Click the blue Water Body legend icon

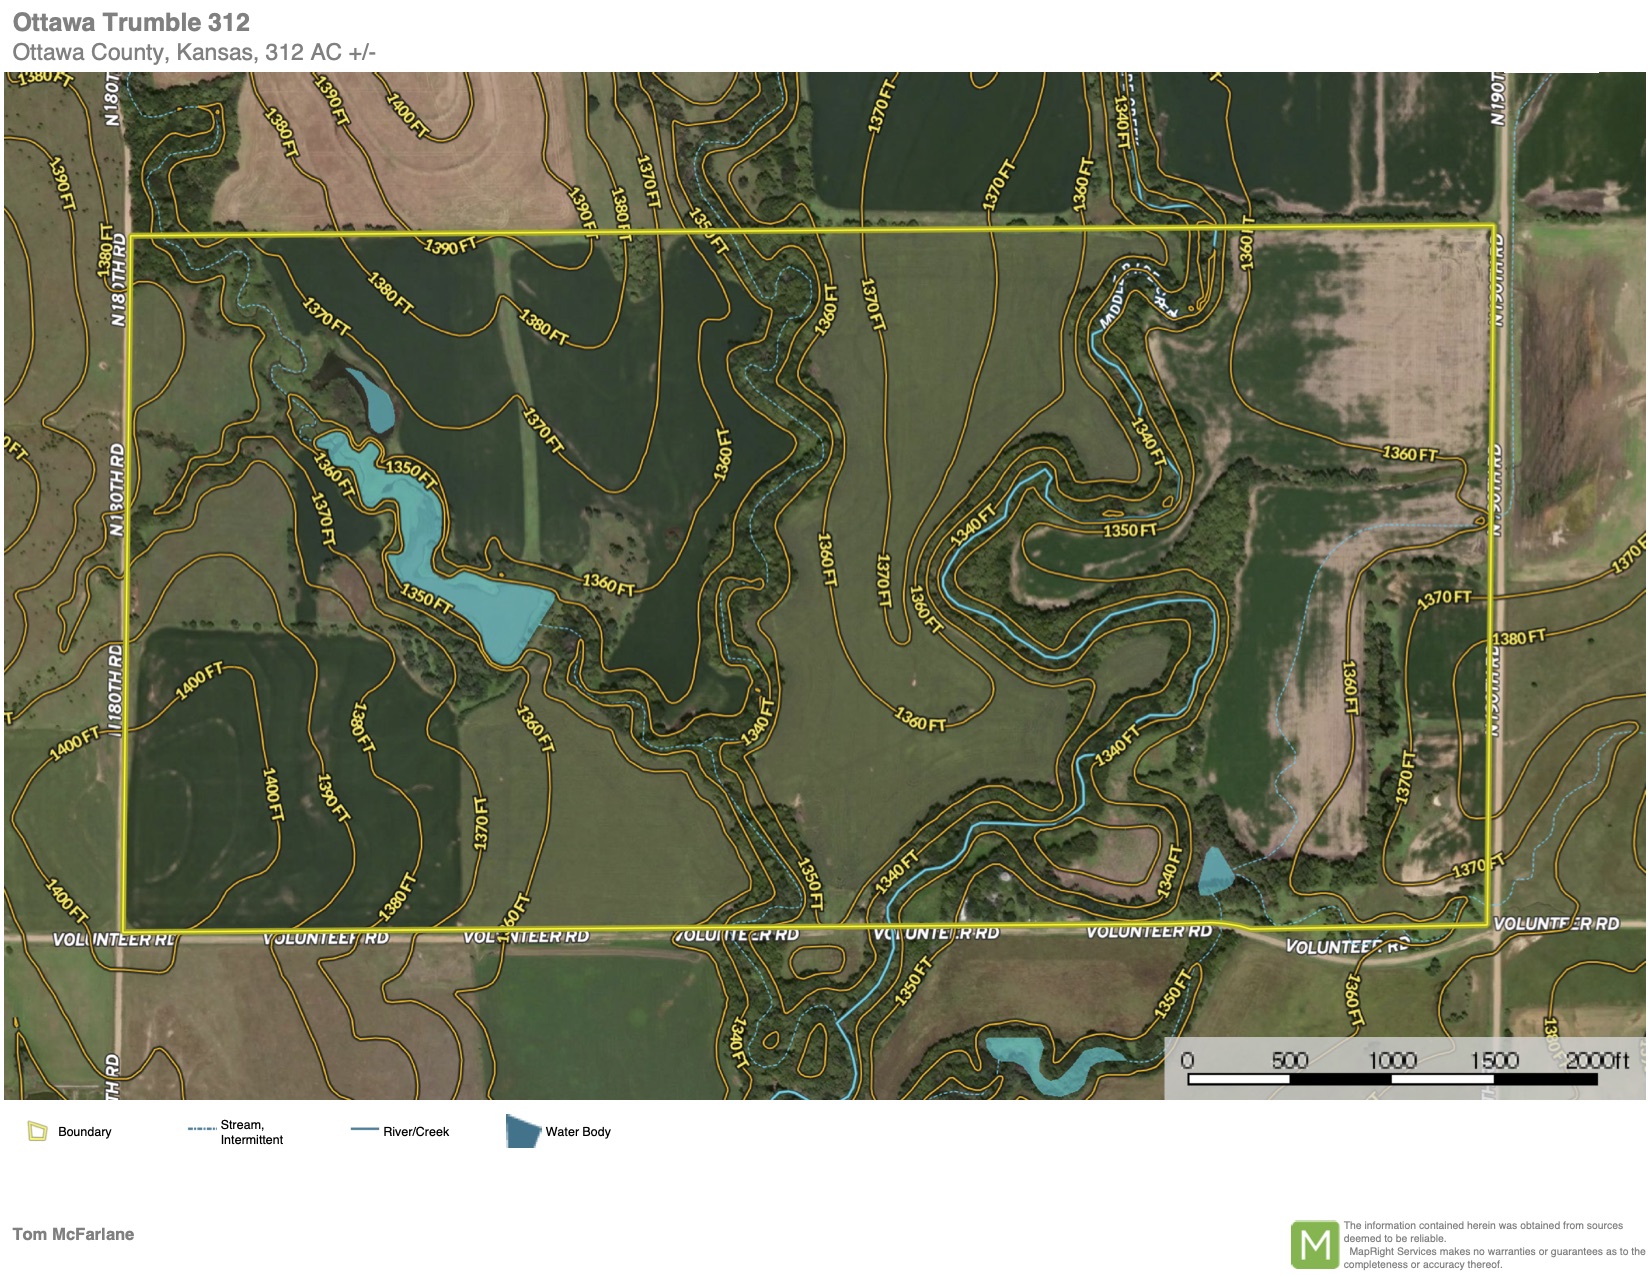tap(522, 1131)
